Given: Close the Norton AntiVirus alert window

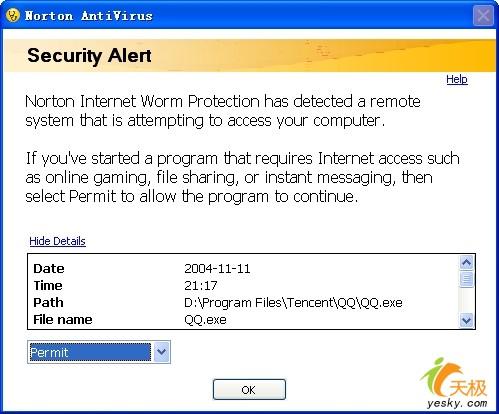Looking at the screenshot, I should (x=483, y=15).
